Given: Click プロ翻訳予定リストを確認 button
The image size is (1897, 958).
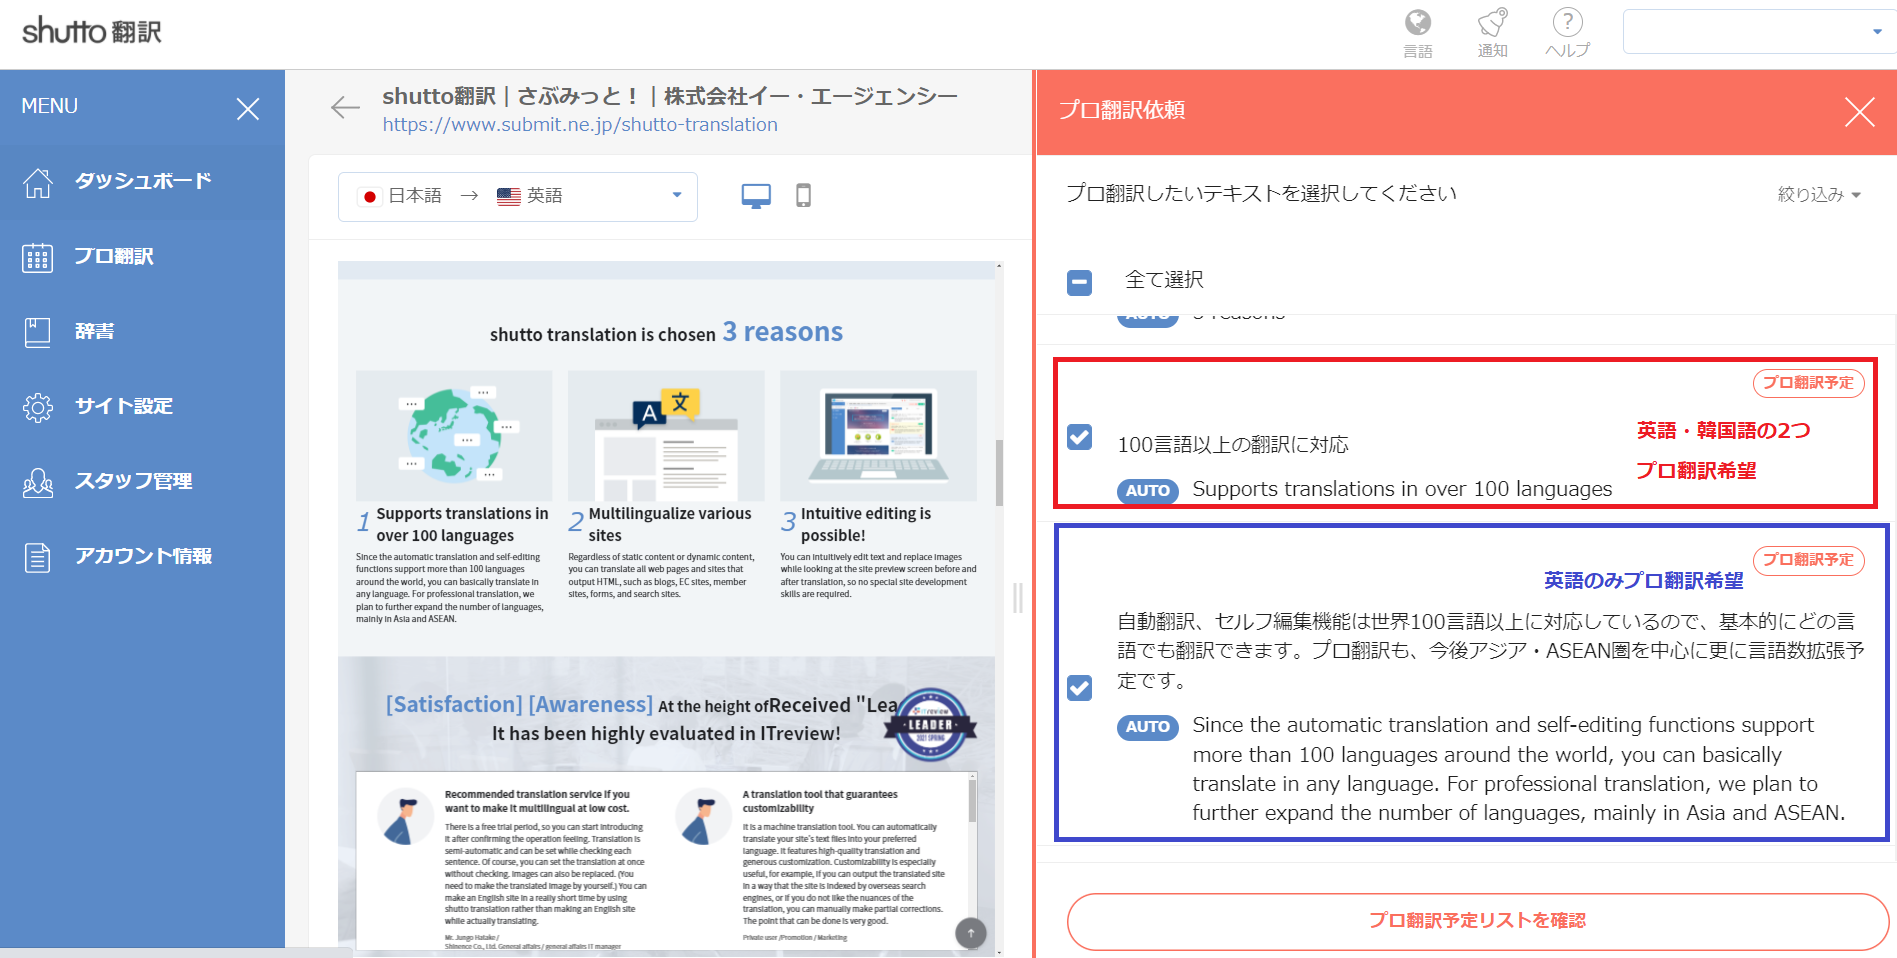Looking at the screenshot, I should 1477,921.
